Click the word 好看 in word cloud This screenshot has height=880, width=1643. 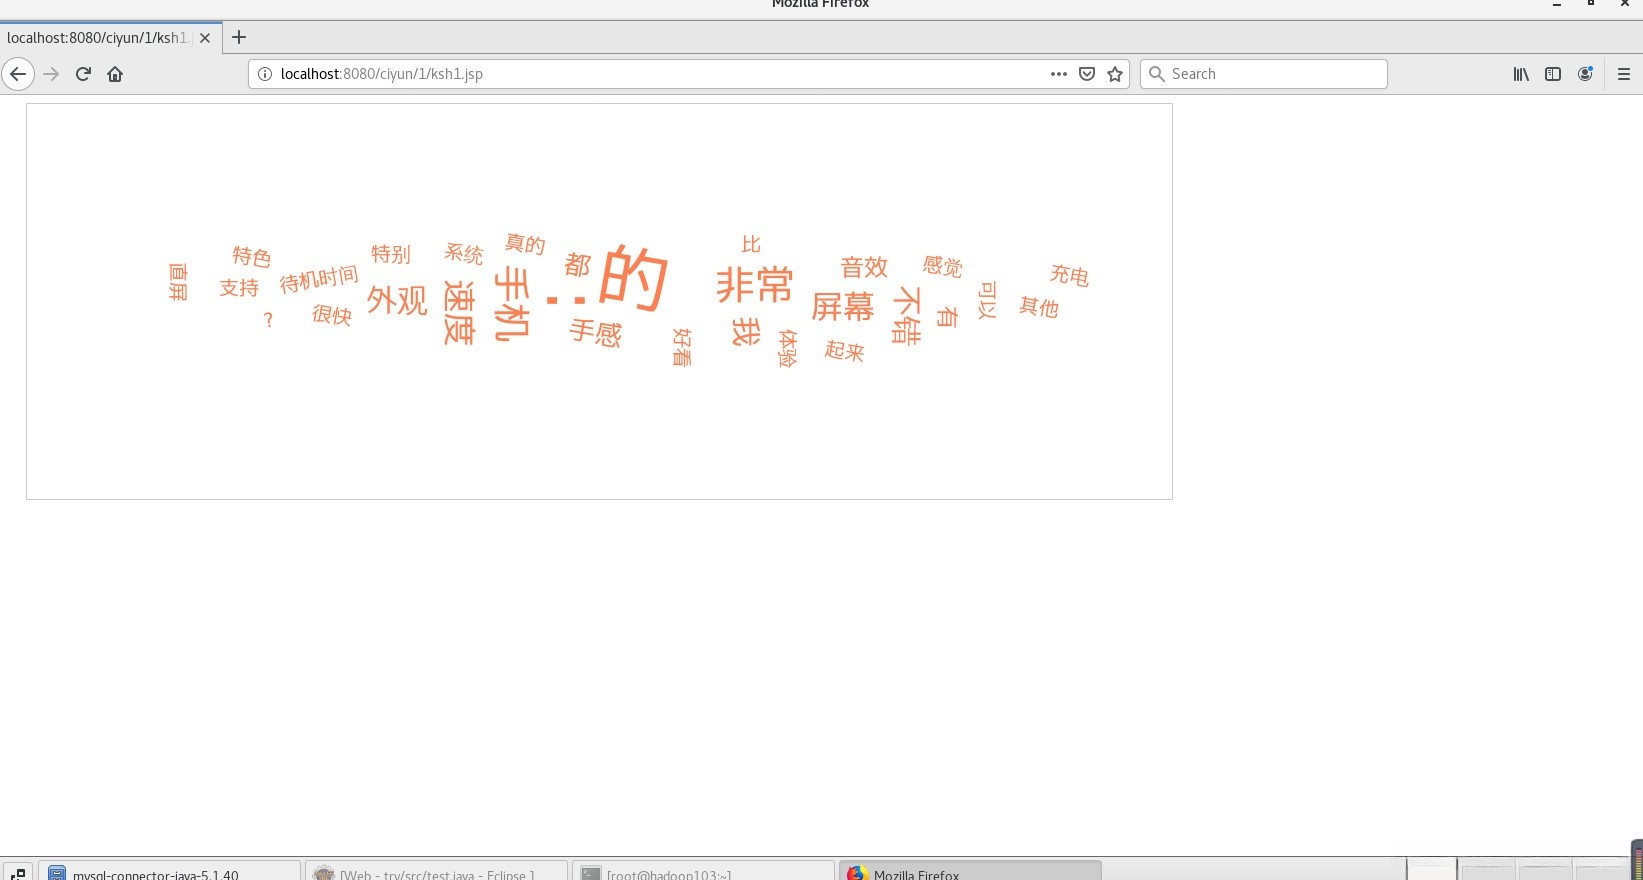(682, 347)
